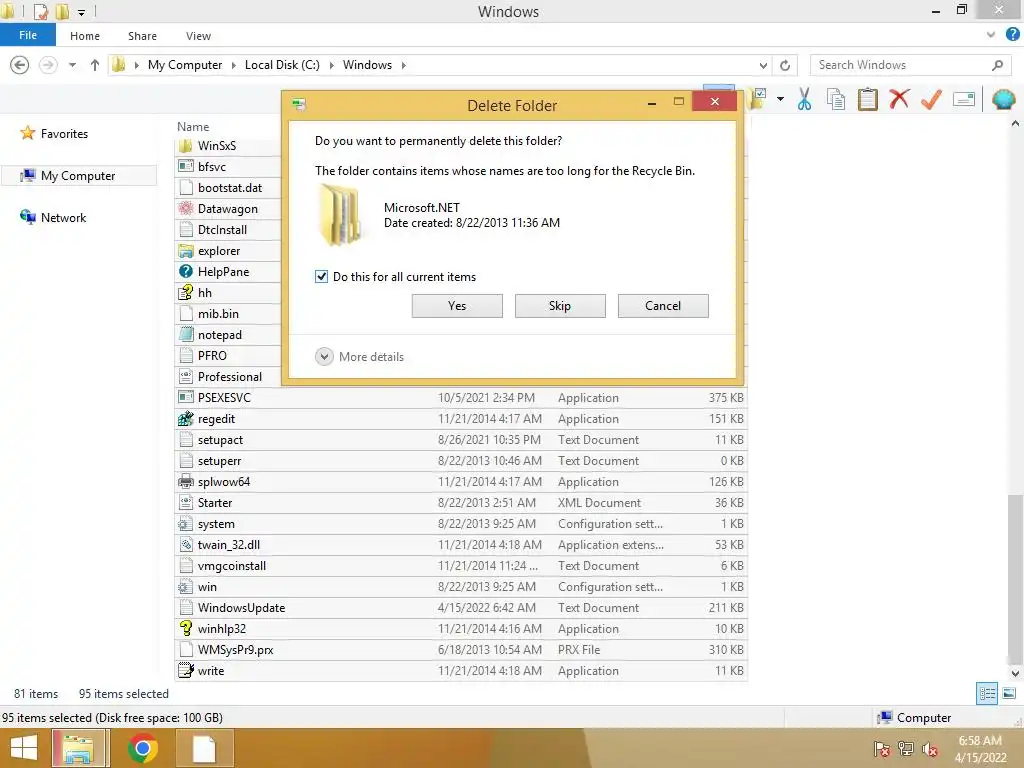Screen dimensions: 1024x768
Task: Click the File Explorer taskbar button
Action: click(x=78, y=748)
